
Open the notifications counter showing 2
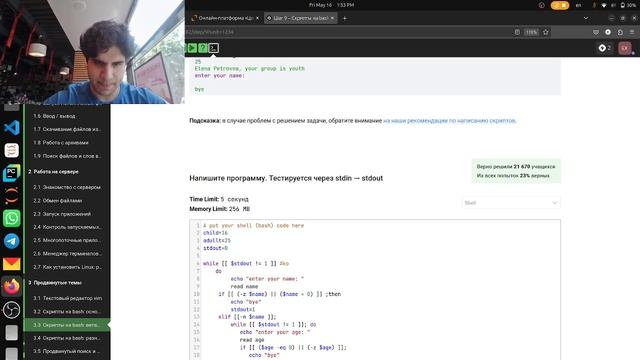coord(604,48)
